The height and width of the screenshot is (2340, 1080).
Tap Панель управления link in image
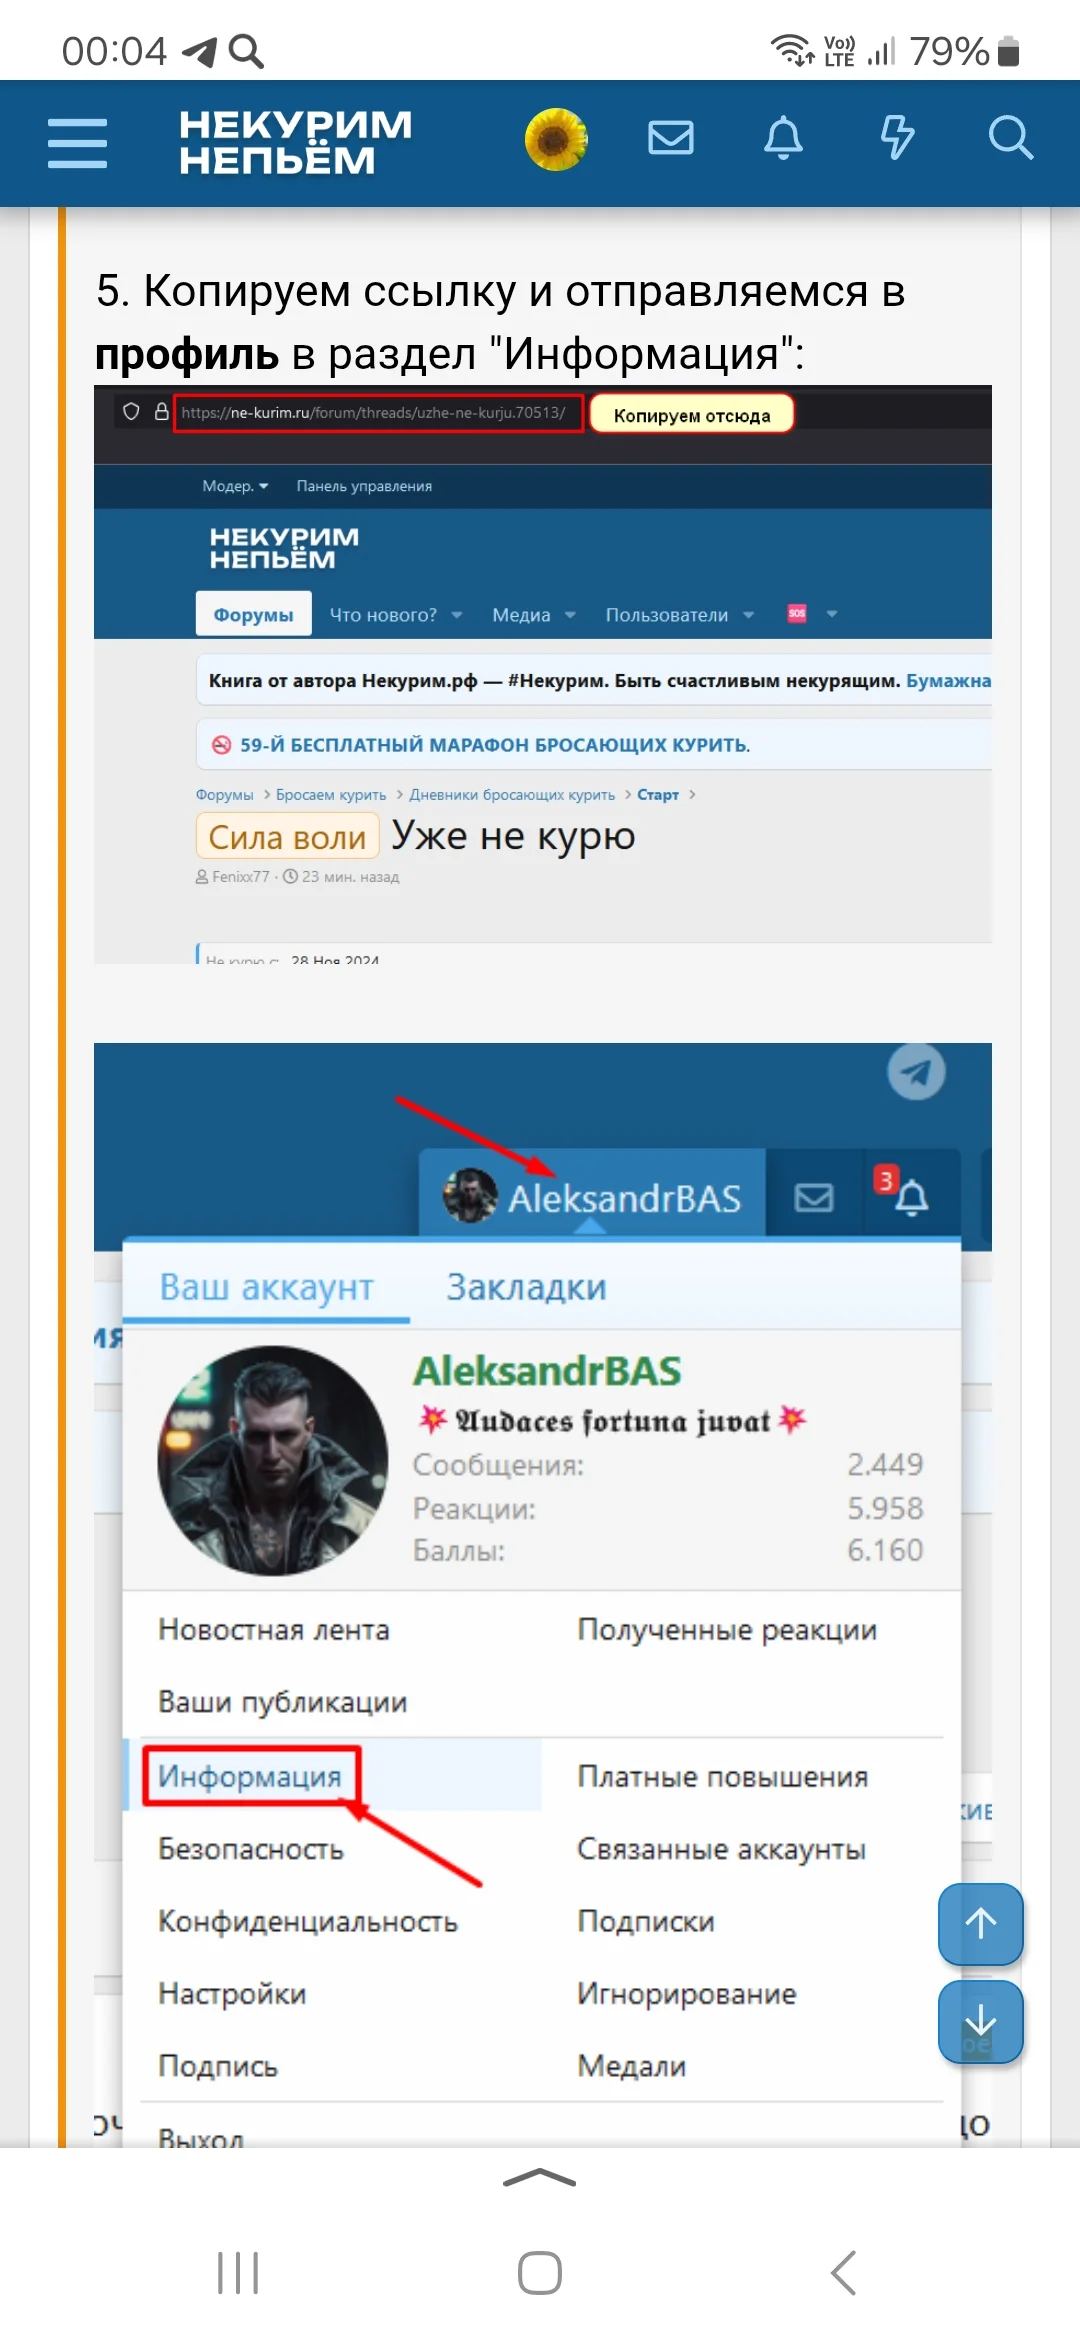[364, 486]
